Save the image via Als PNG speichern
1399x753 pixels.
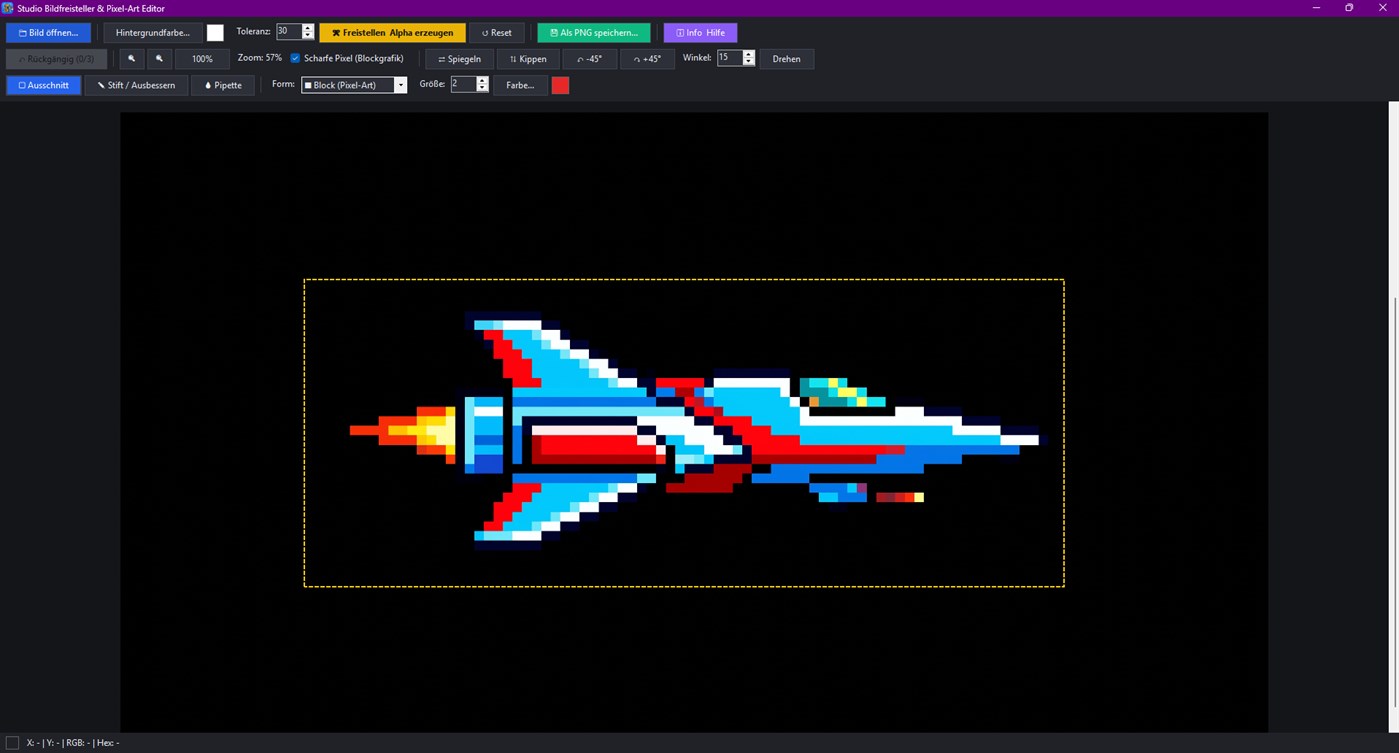pos(594,33)
